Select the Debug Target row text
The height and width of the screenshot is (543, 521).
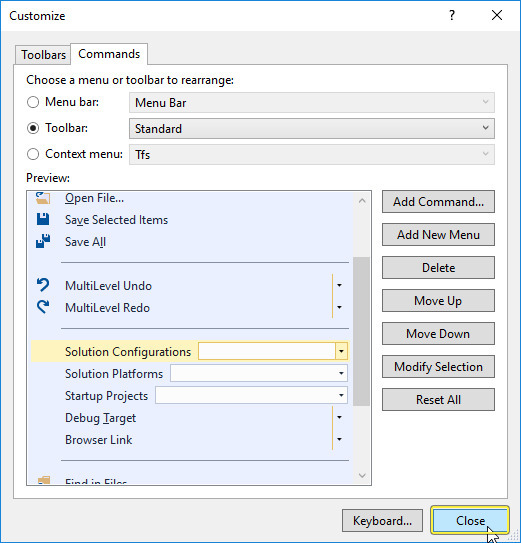click(x=100, y=418)
